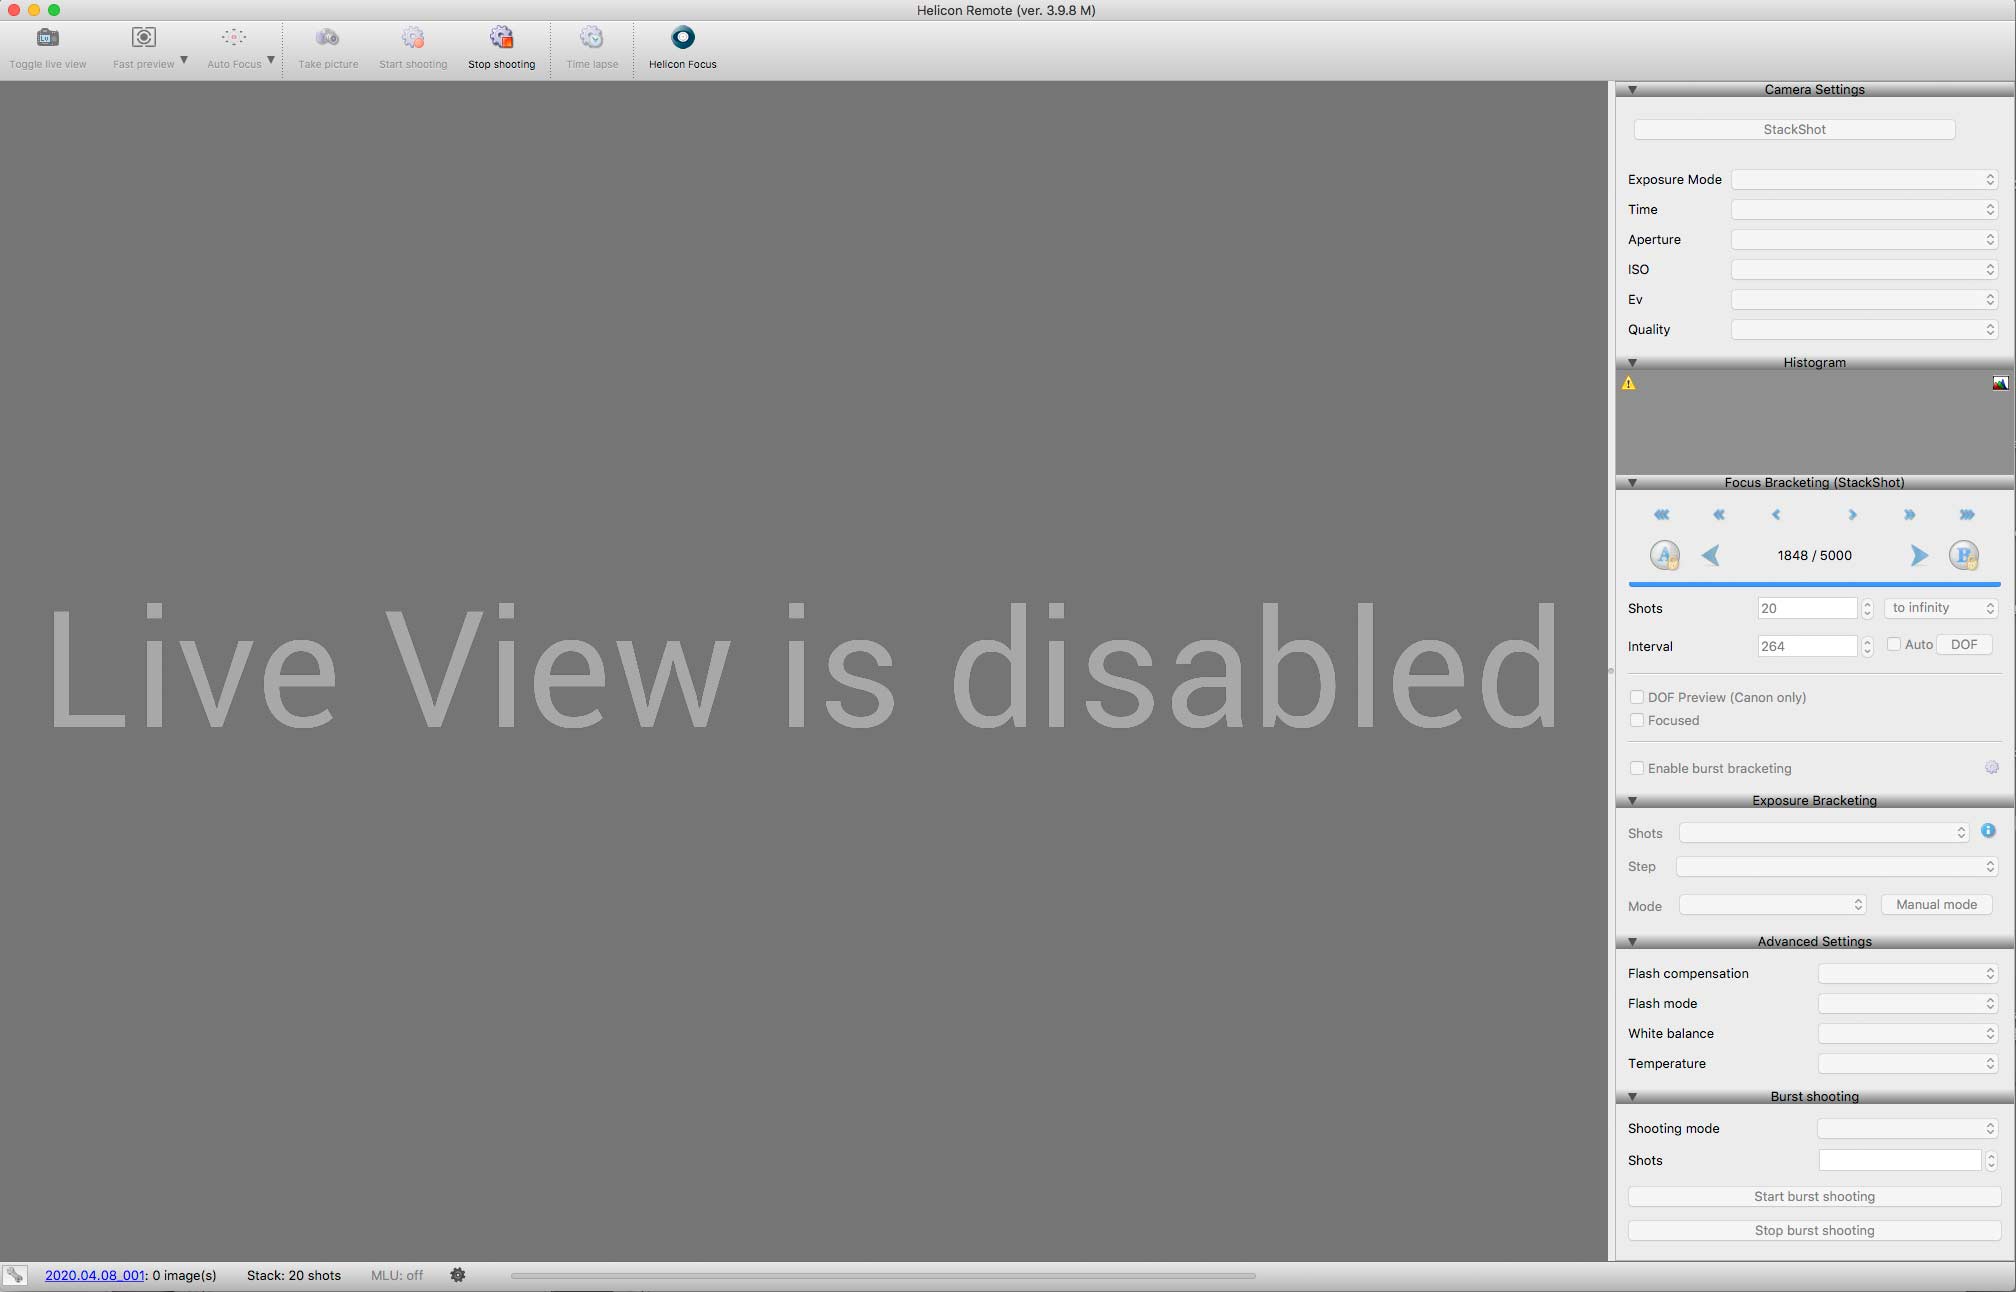Screen dimensions: 2016x1292
Task: Open burst bracketing settings gear icon
Action: [1992, 767]
